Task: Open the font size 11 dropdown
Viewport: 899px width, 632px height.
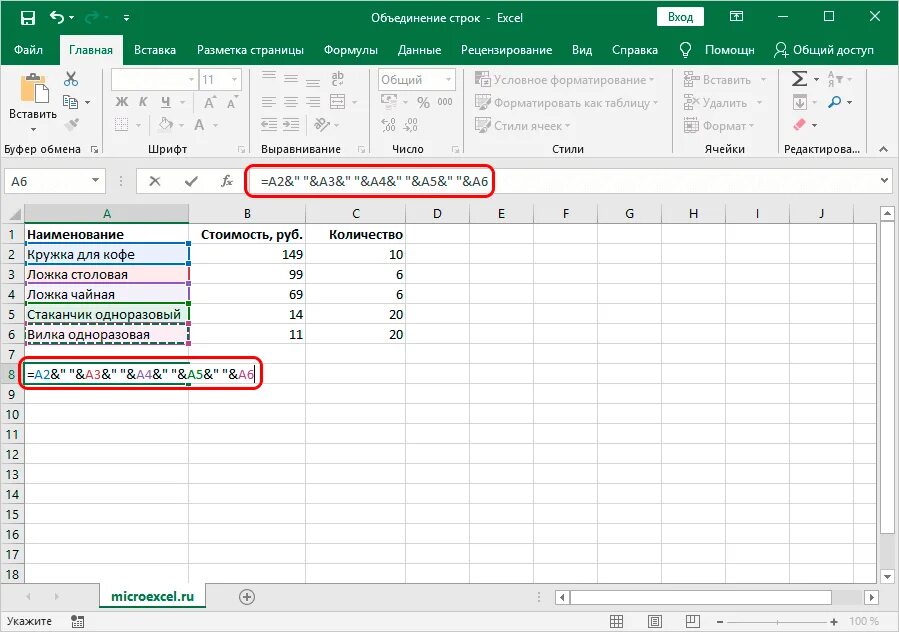Action: (x=234, y=80)
